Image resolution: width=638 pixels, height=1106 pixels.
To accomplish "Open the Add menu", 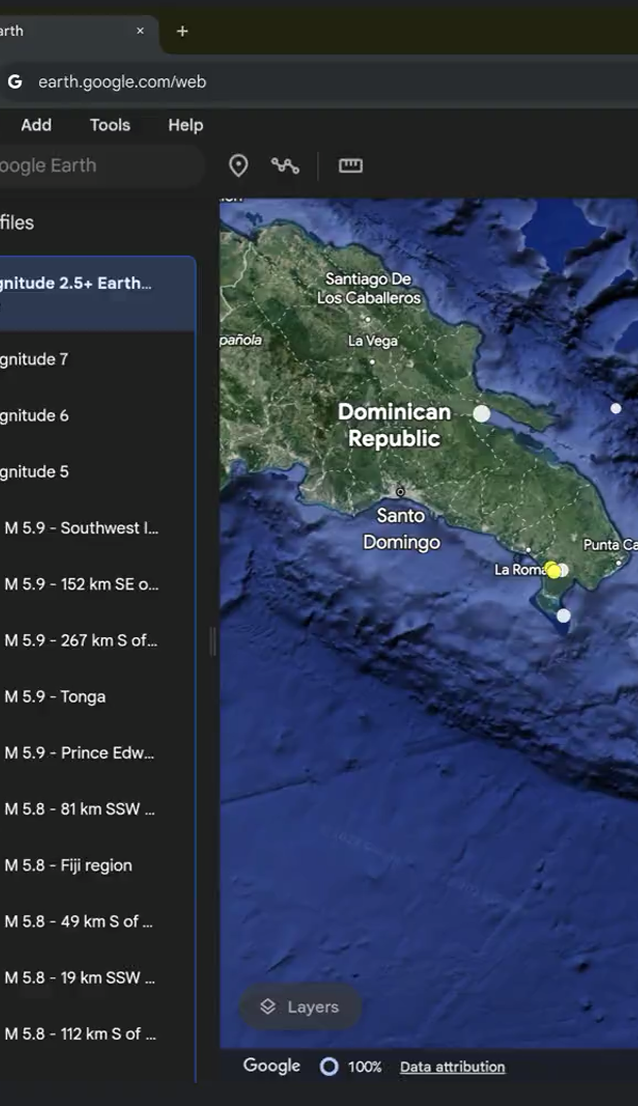I will coord(36,125).
